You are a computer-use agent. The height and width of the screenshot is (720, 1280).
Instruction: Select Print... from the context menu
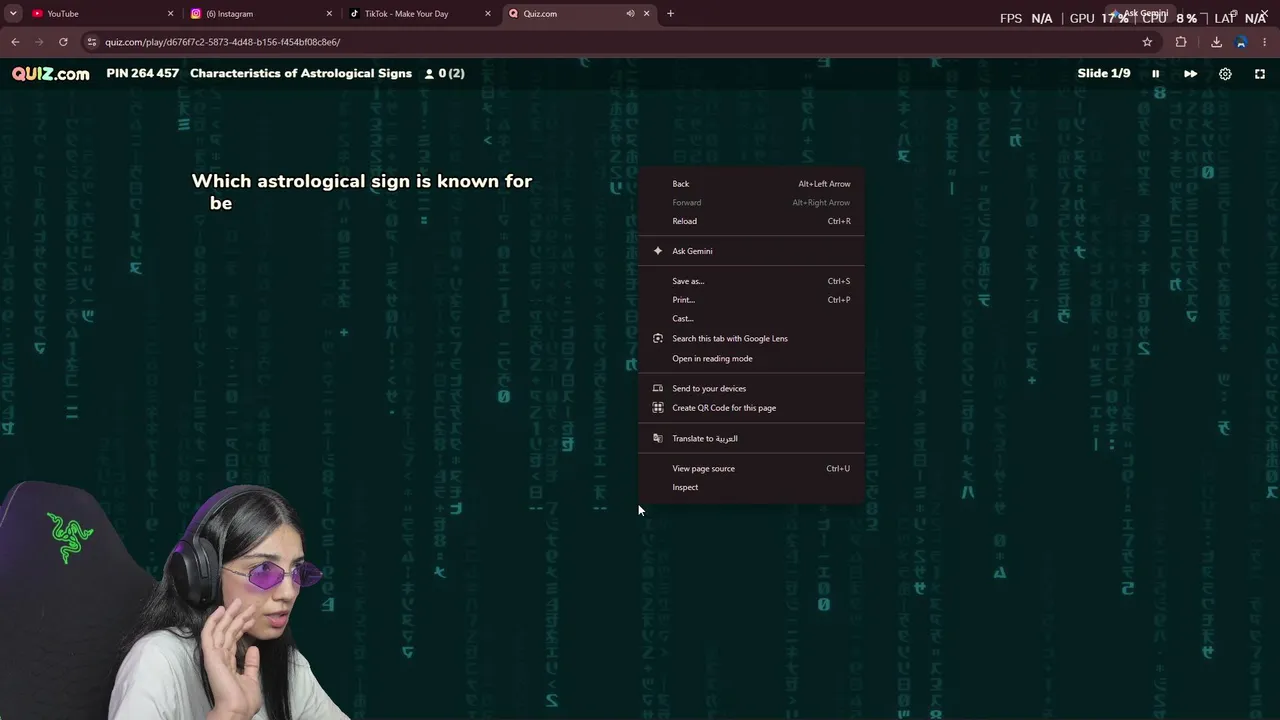pyautogui.click(x=751, y=300)
